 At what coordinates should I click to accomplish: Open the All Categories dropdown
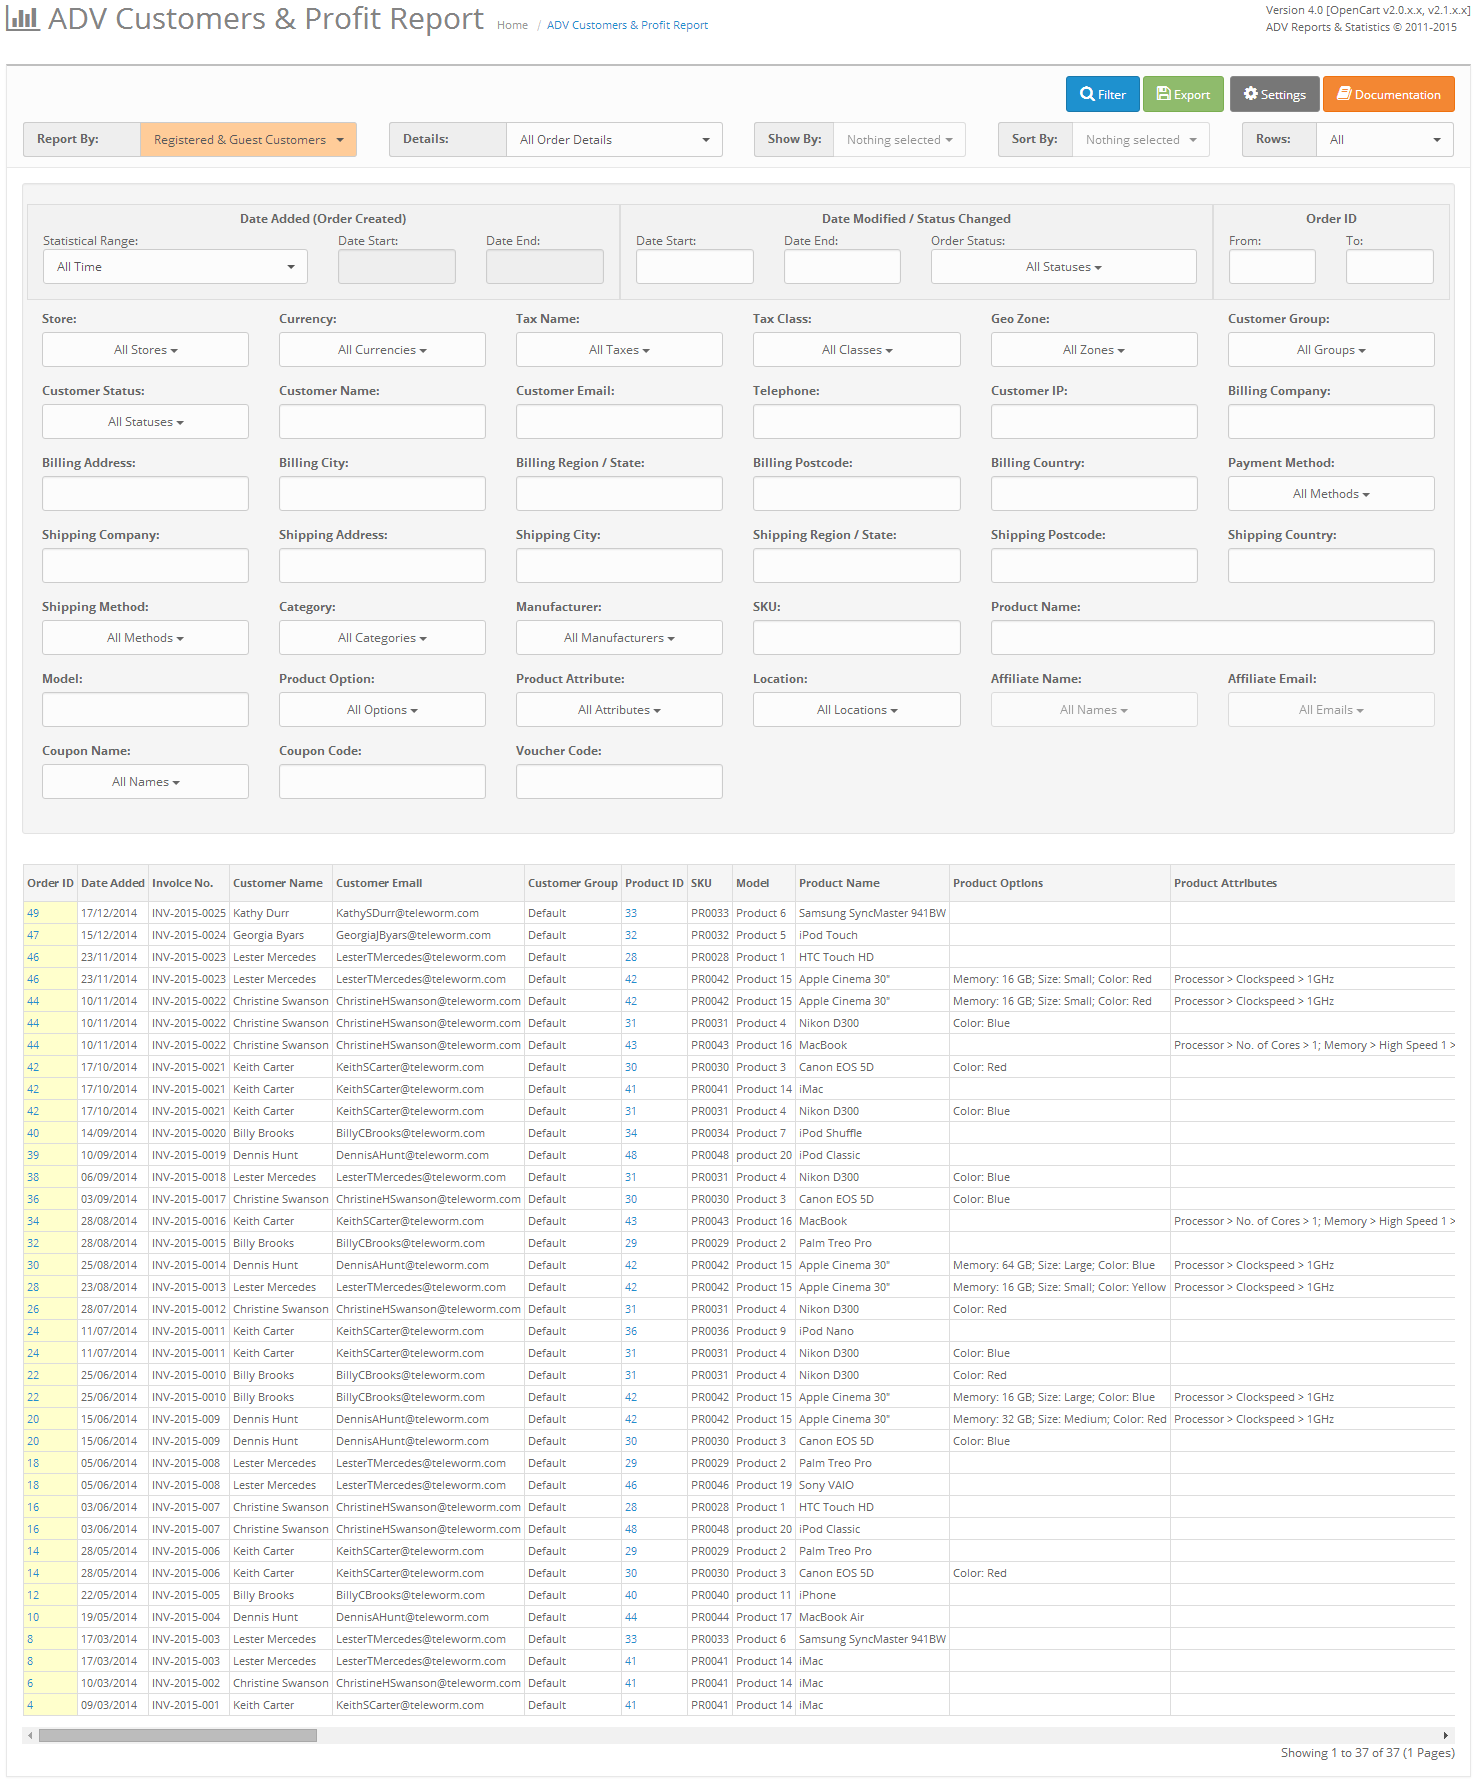tap(382, 638)
